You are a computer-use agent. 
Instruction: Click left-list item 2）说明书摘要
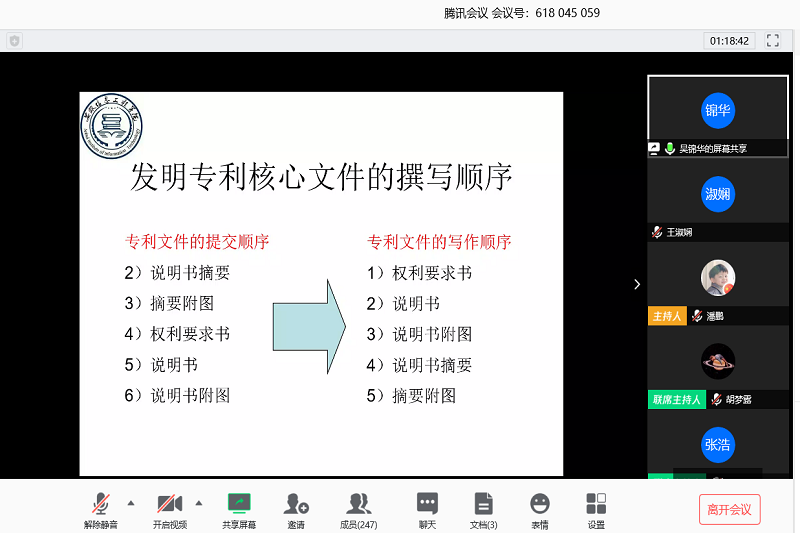click(x=177, y=273)
